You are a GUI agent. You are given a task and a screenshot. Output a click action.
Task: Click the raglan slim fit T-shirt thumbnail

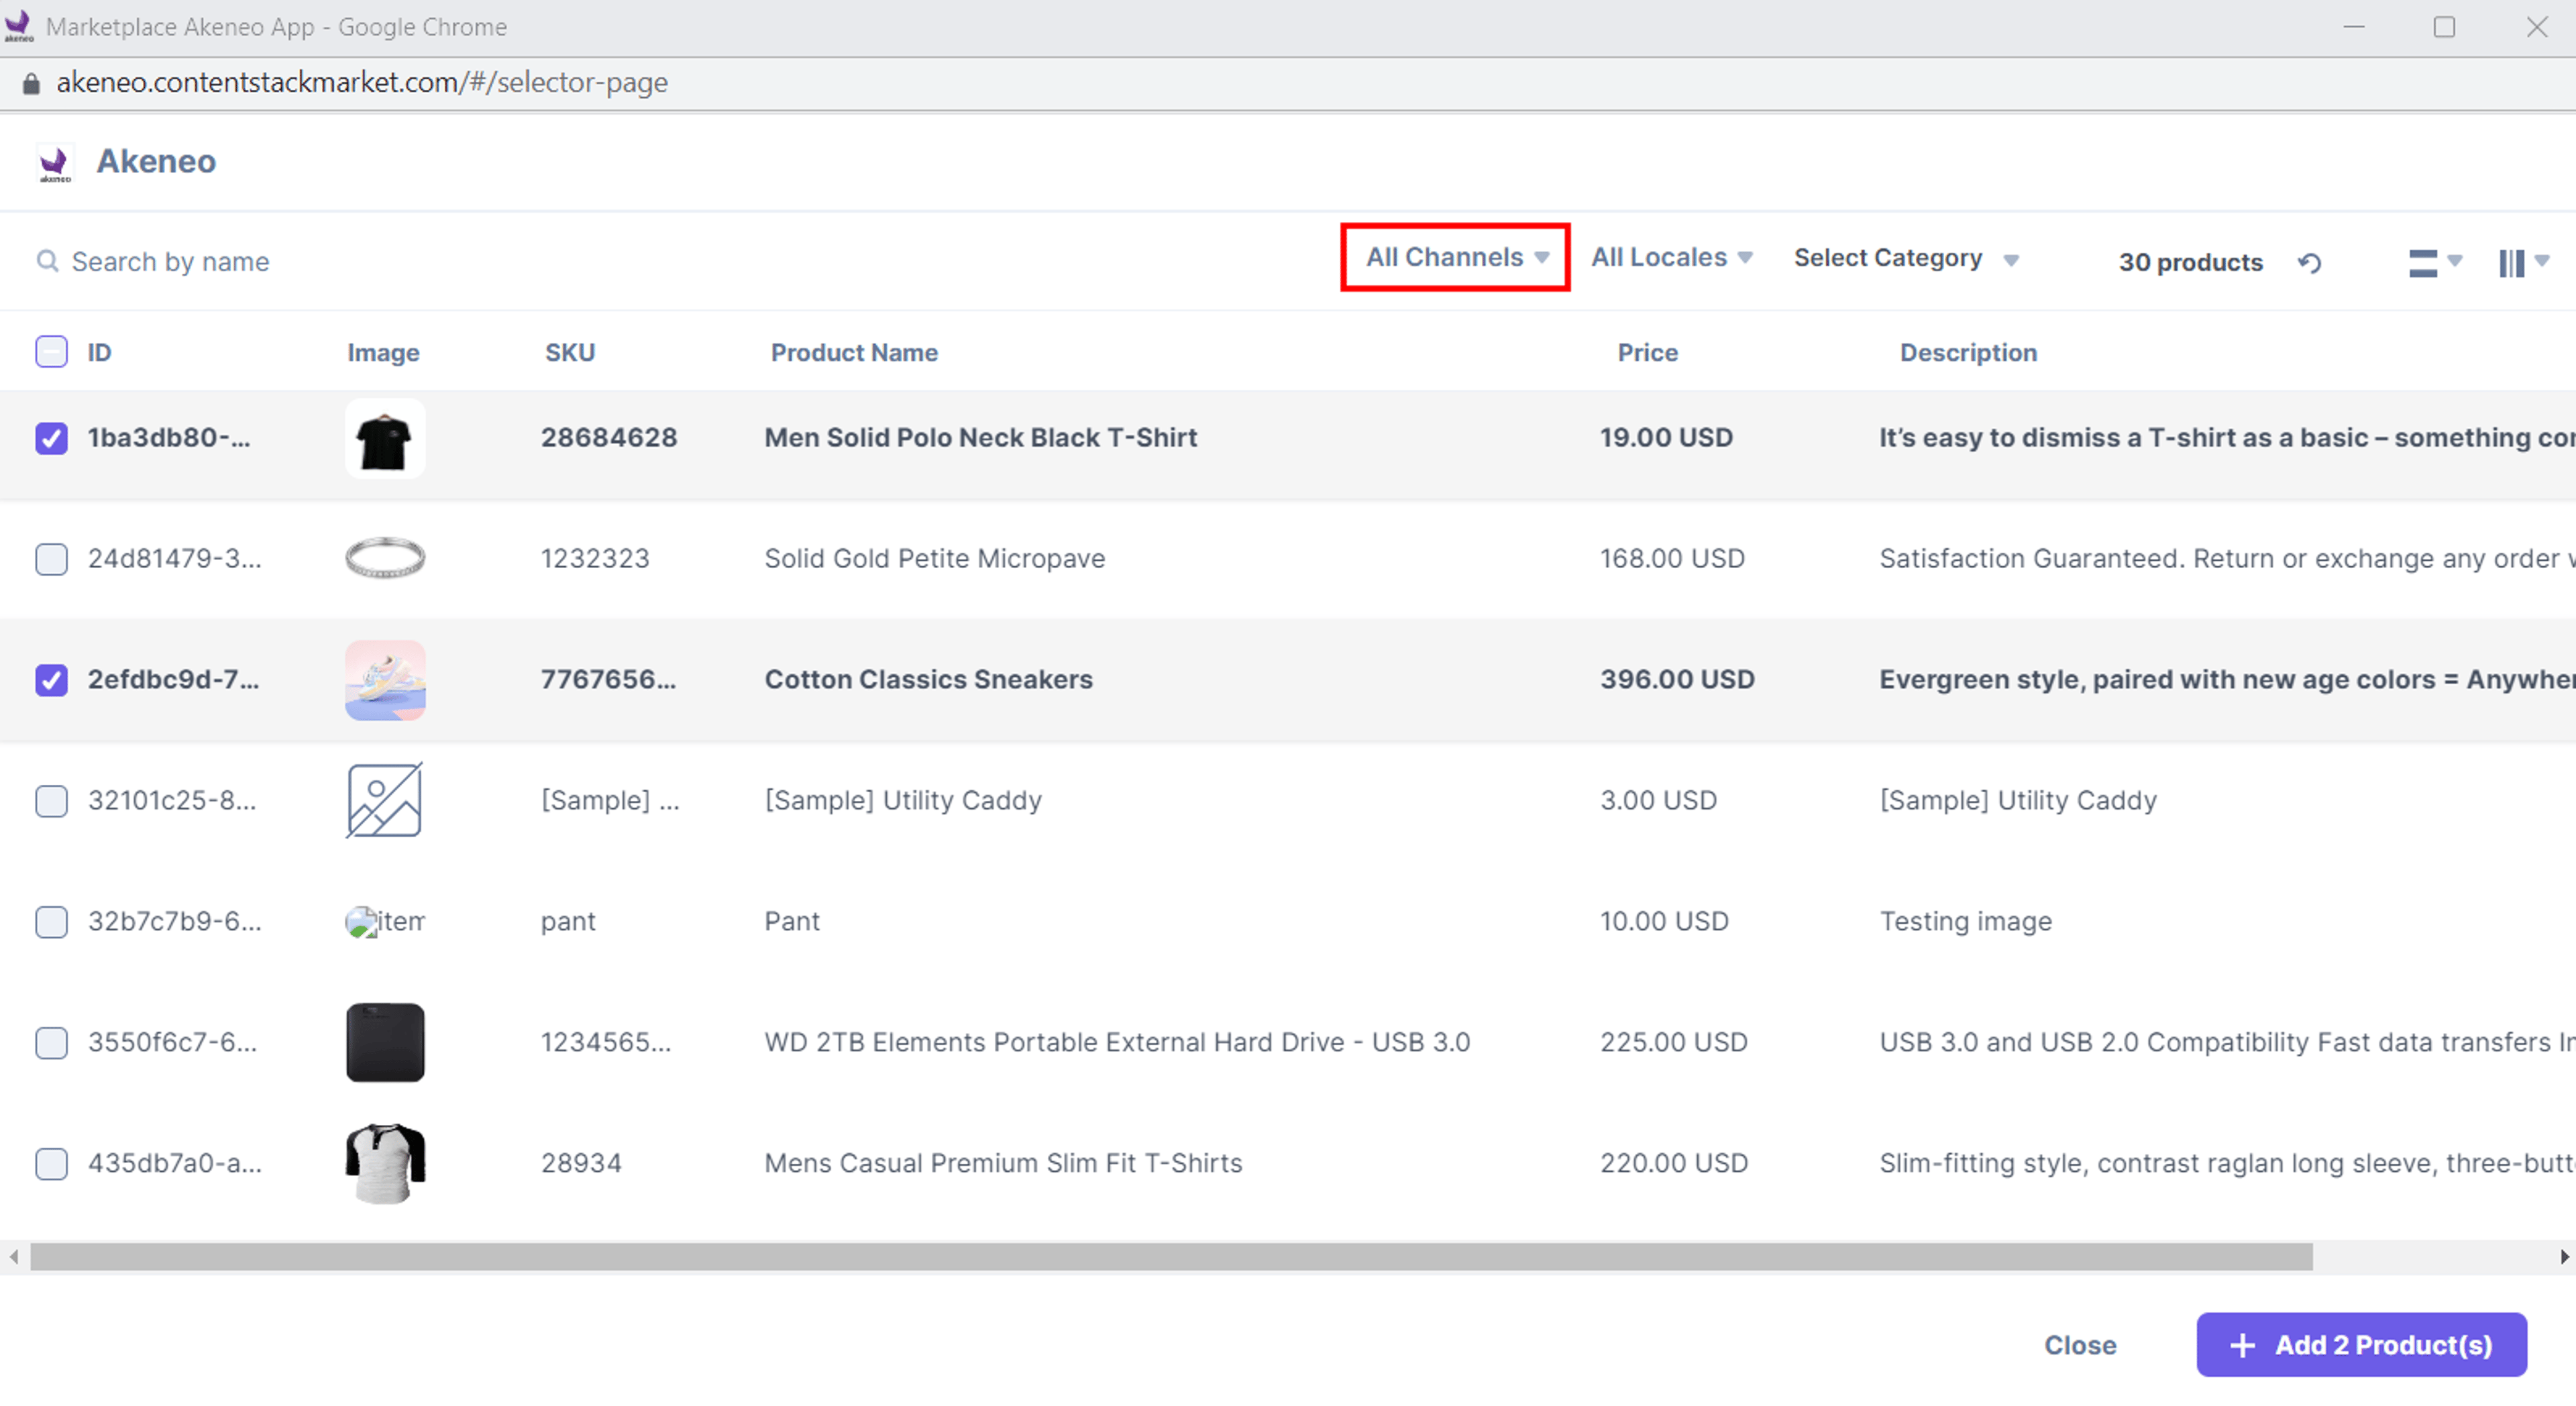[x=385, y=1163]
